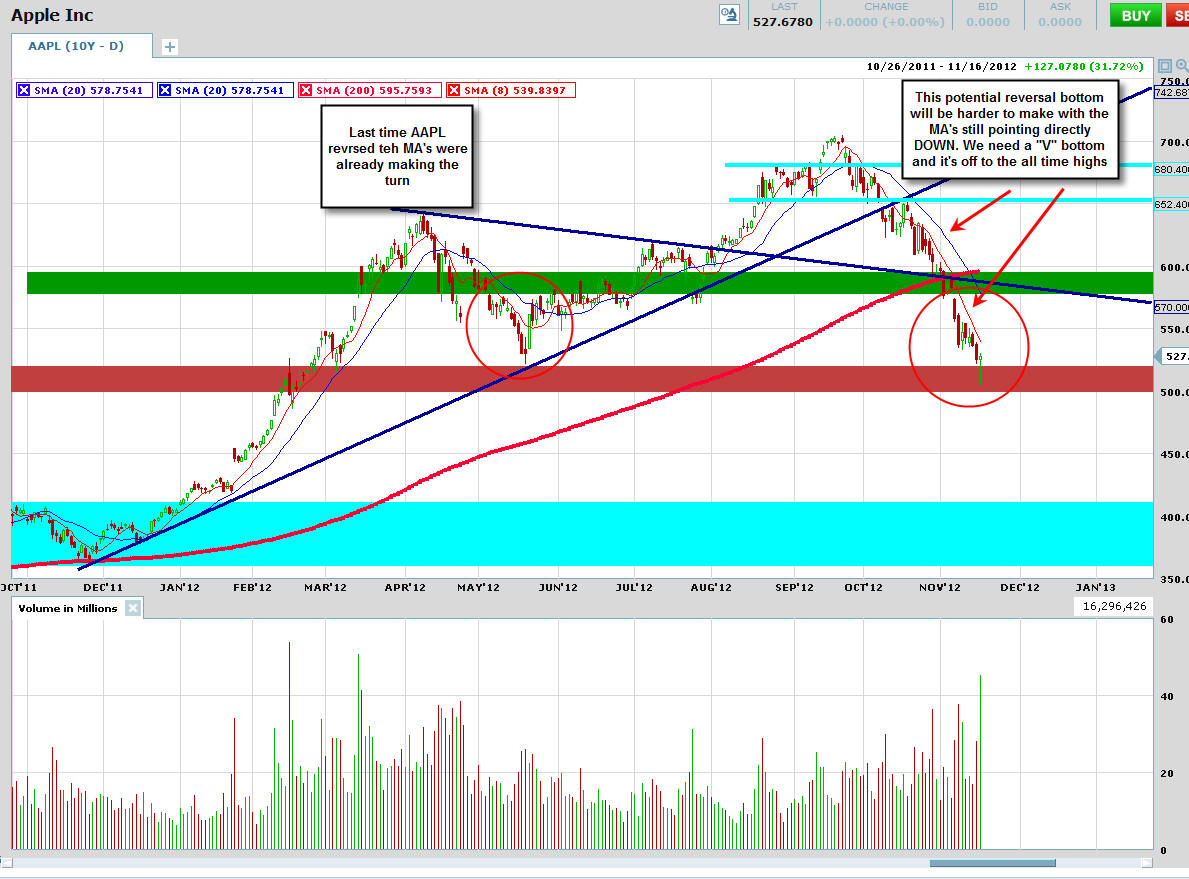Image resolution: width=1189 pixels, height=879 pixels.
Task: Click the +127.0780 (31.72%) gain text
Action: pyautogui.click(x=1083, y=67)
